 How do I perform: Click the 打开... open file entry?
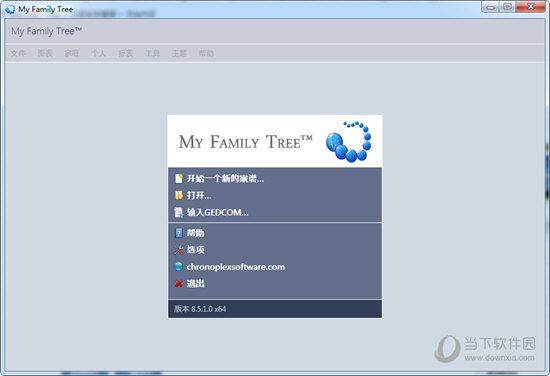click(x=193, y=195)
